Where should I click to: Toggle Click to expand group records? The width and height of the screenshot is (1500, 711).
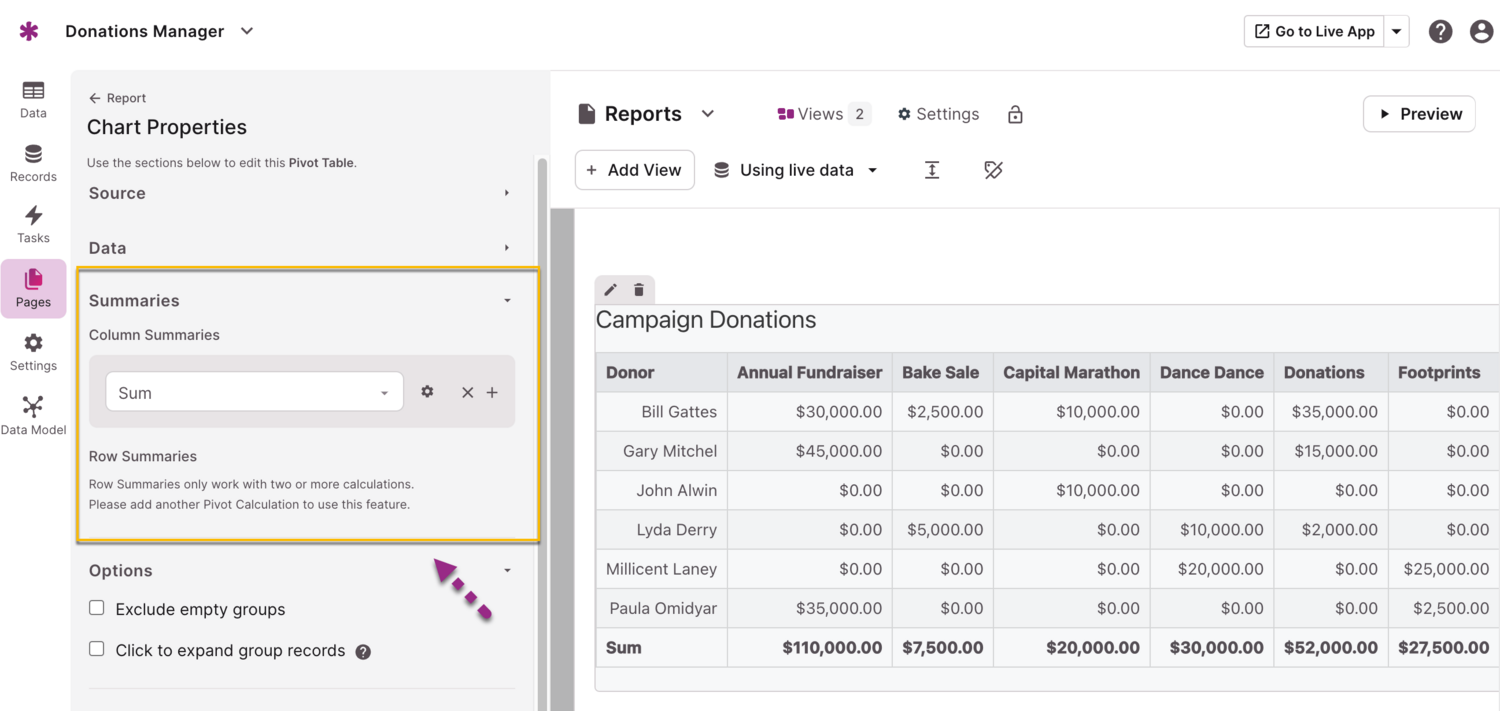coord(97,649)
